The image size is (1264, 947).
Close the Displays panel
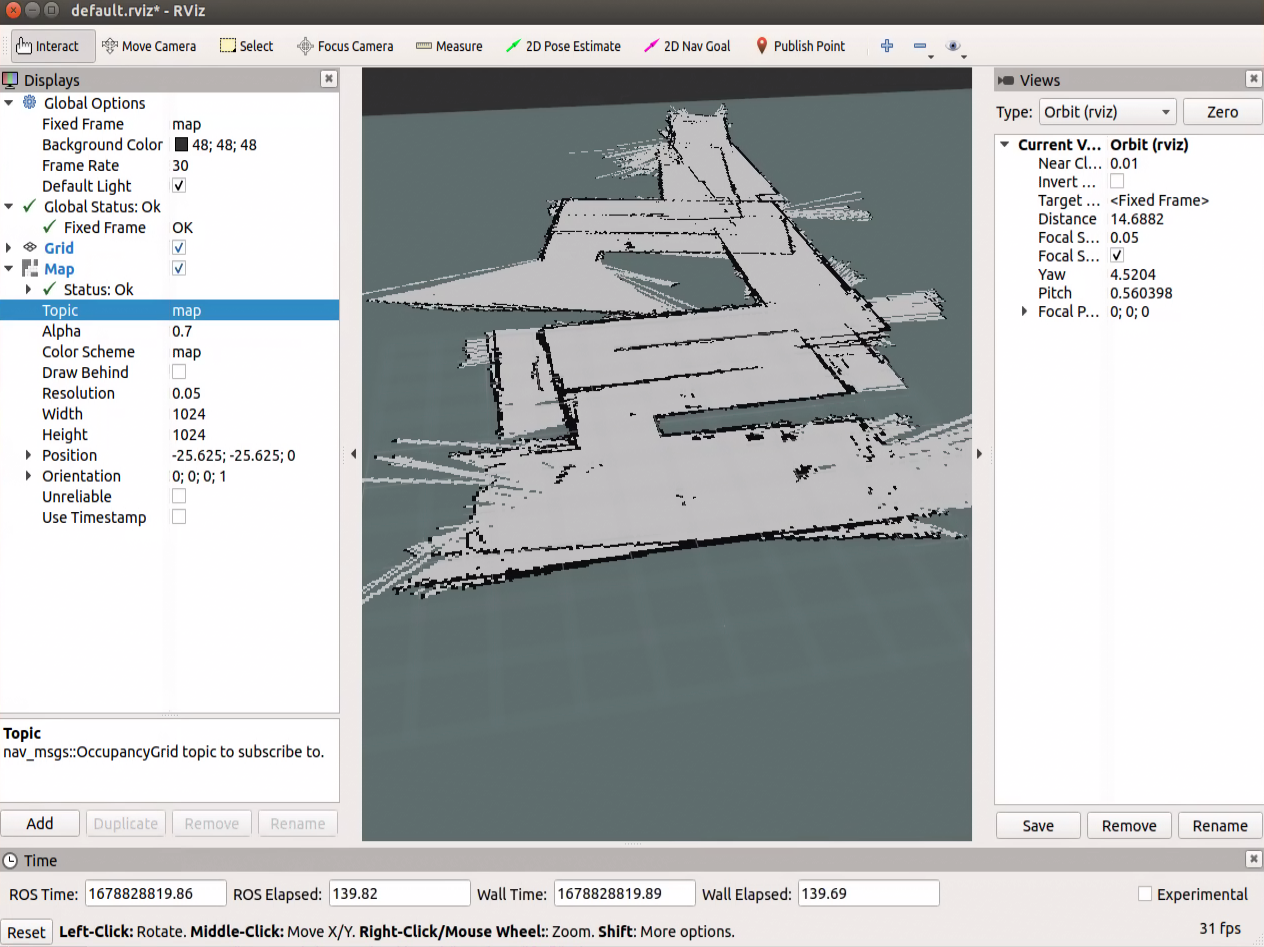click(x=328, y=79)
